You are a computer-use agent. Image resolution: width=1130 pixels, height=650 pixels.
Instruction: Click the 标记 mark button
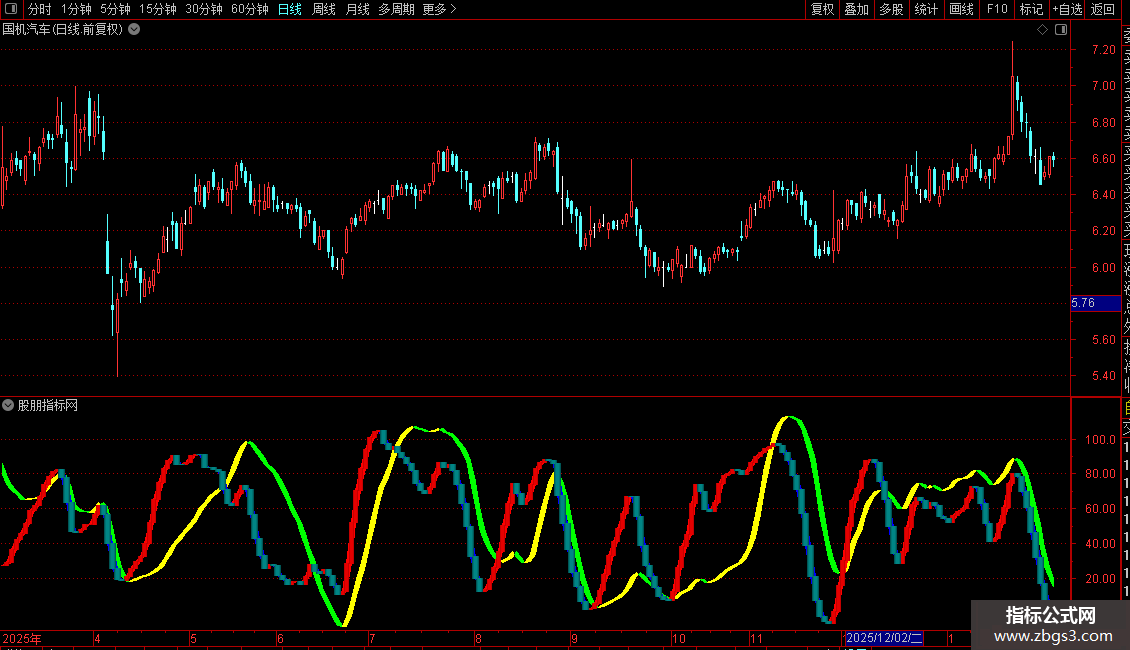[x=1031, y=9]
